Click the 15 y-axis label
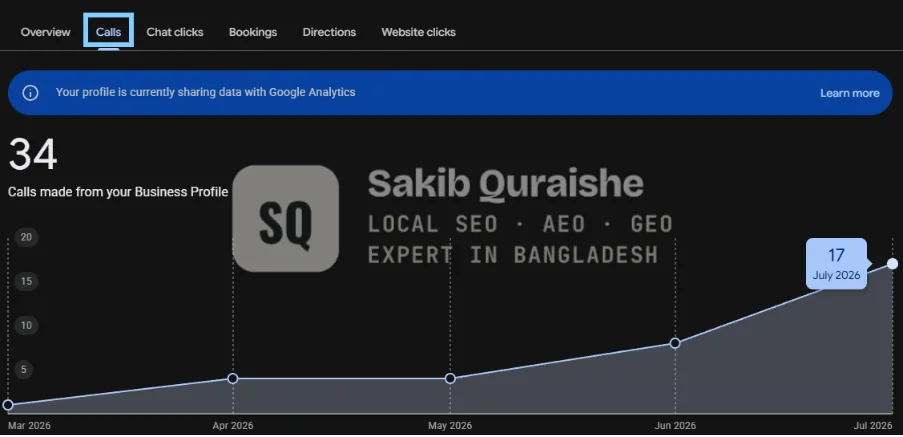 (26, 281)
